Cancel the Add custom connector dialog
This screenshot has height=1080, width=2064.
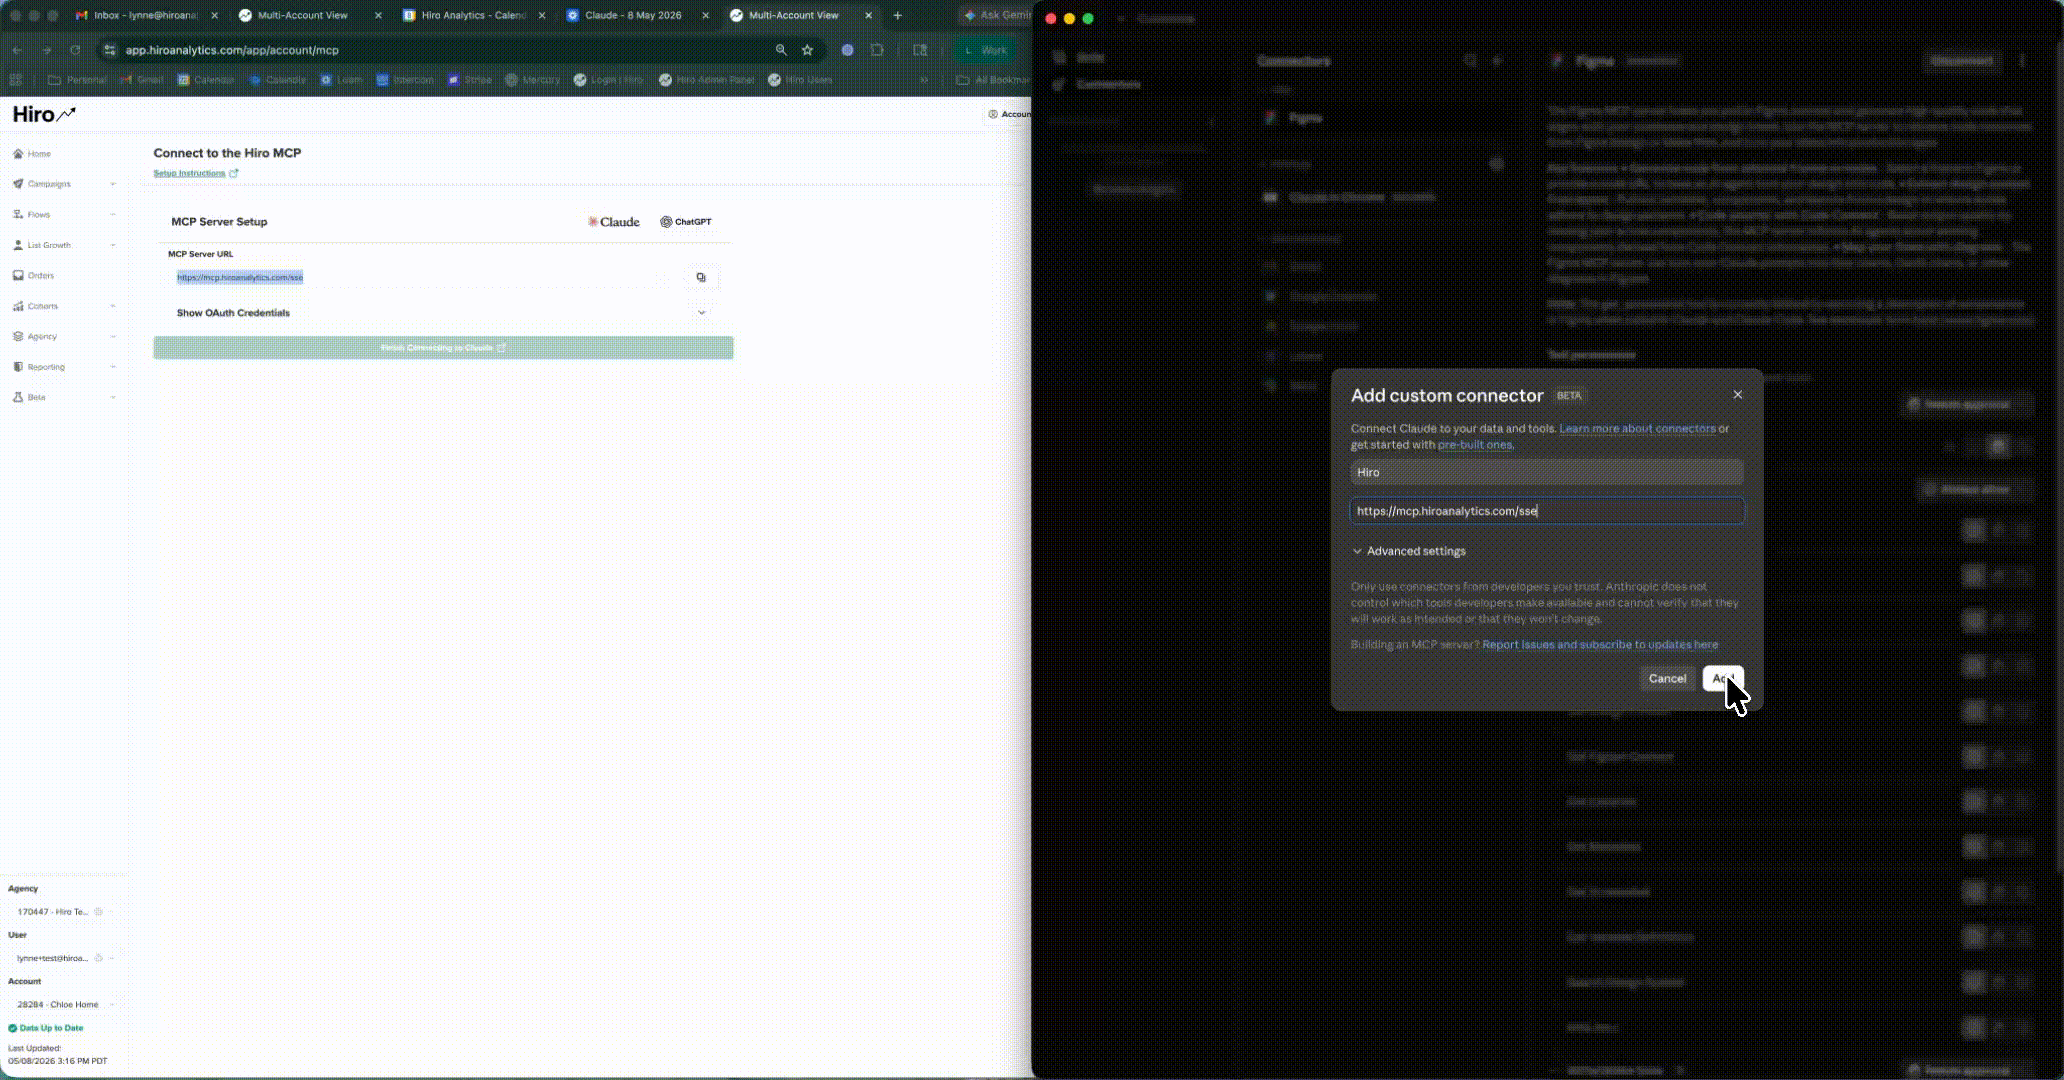[x=1667, y=678]
